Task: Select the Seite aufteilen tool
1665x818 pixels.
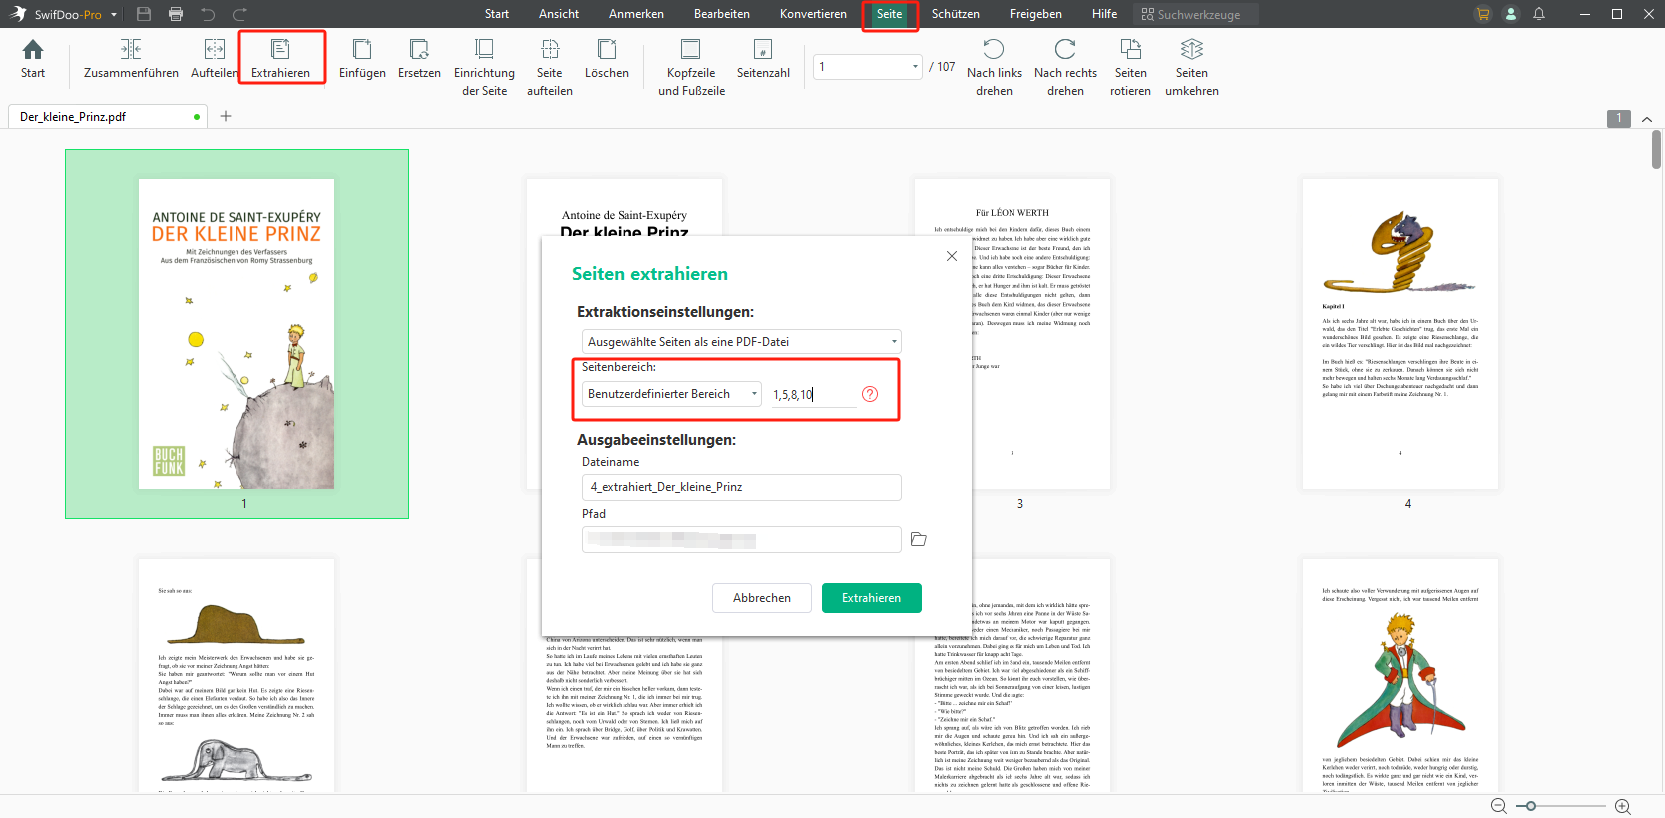Action: [550, 67]
